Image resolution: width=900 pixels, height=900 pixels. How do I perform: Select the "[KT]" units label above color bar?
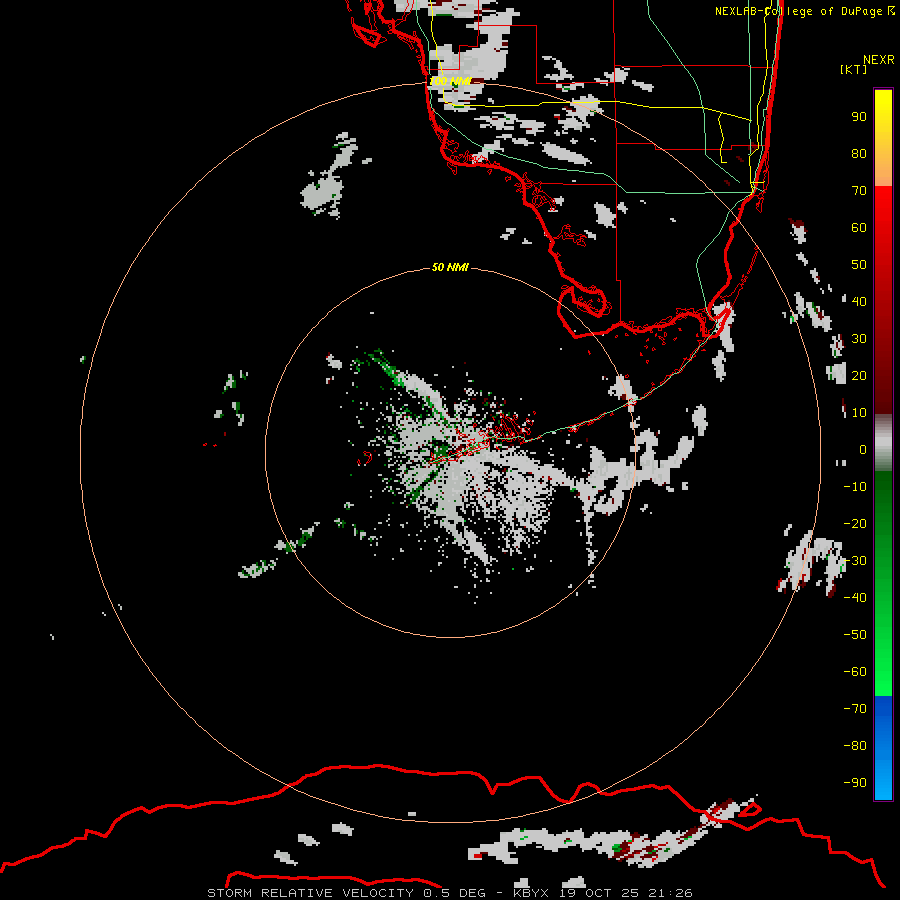point(853,69)
